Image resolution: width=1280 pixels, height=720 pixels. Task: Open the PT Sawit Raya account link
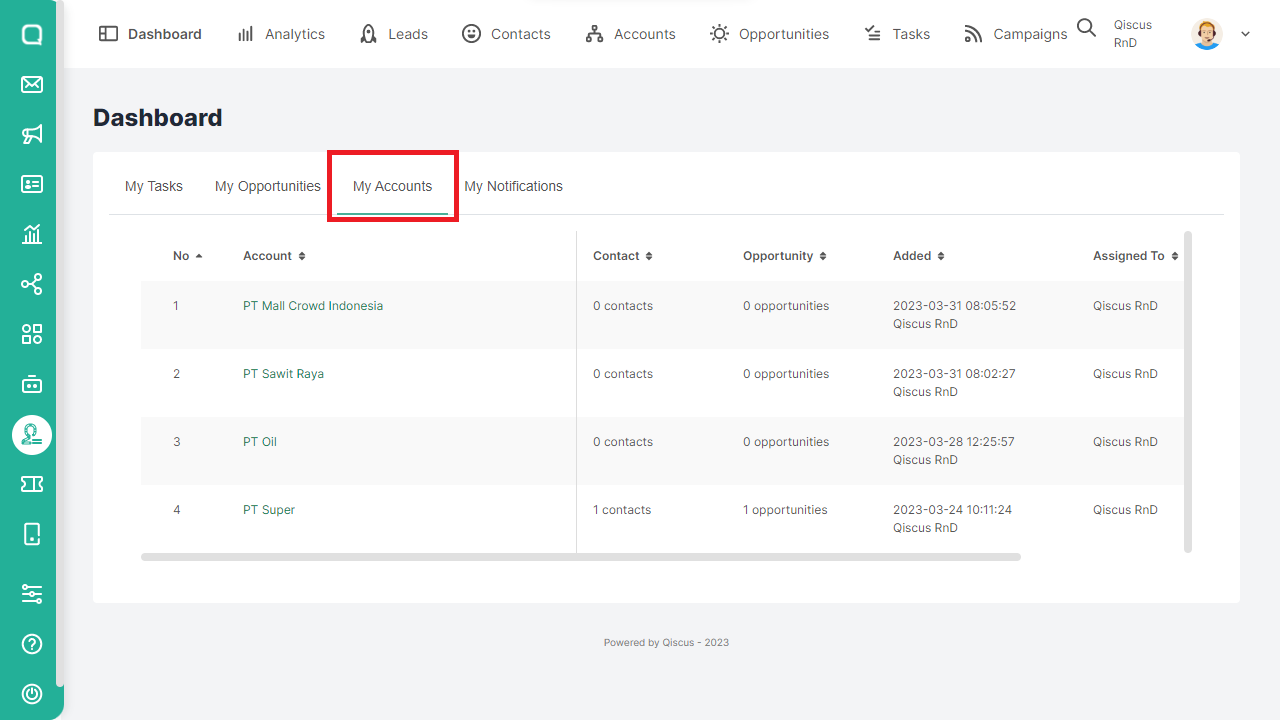point(283,374)
